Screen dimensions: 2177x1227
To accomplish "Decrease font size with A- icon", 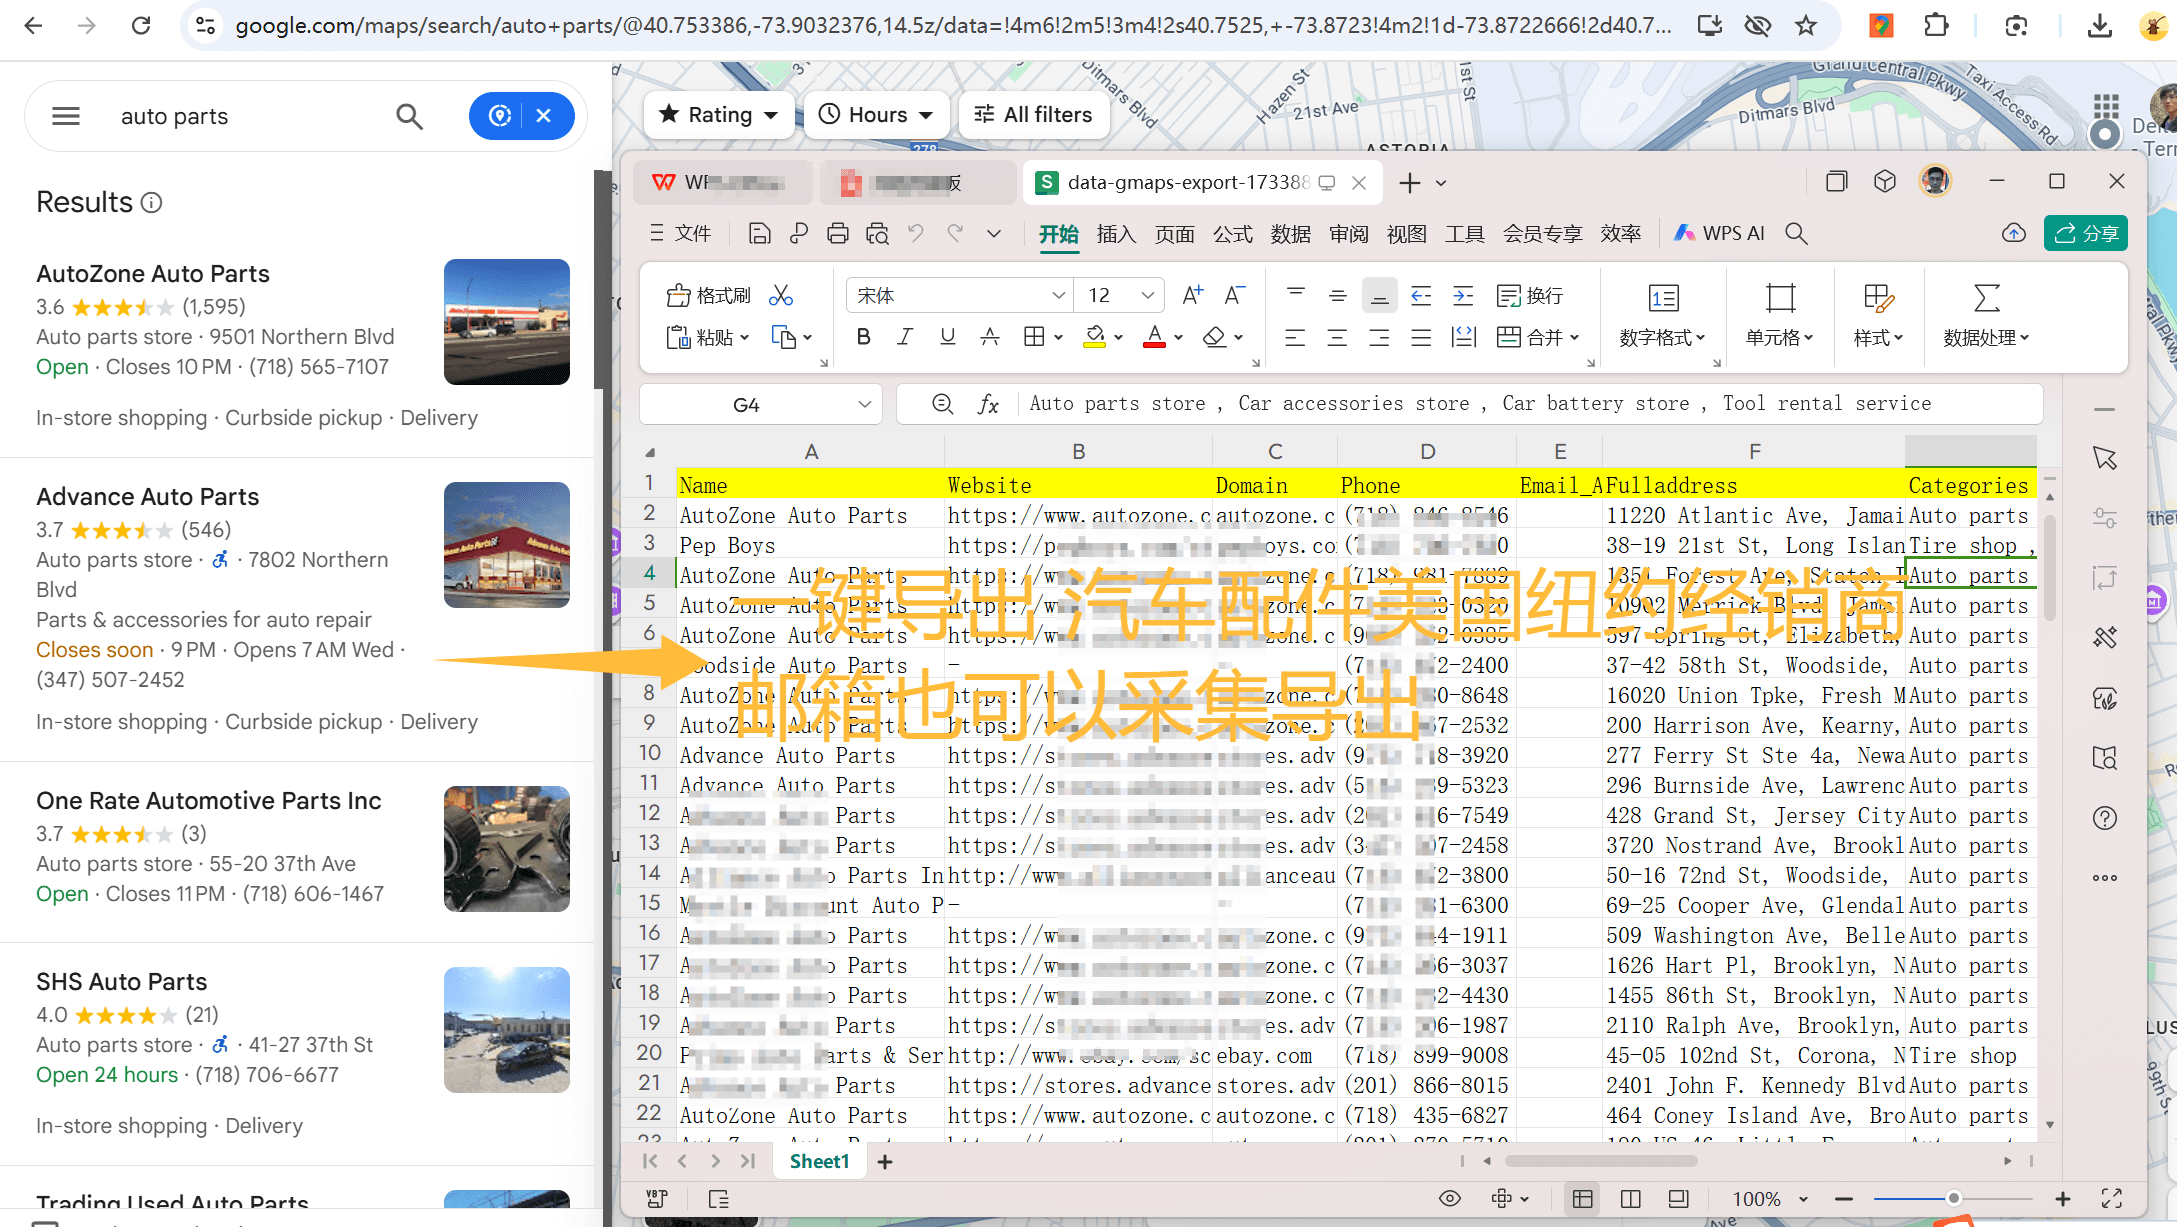I will (x=1234, y=295).
